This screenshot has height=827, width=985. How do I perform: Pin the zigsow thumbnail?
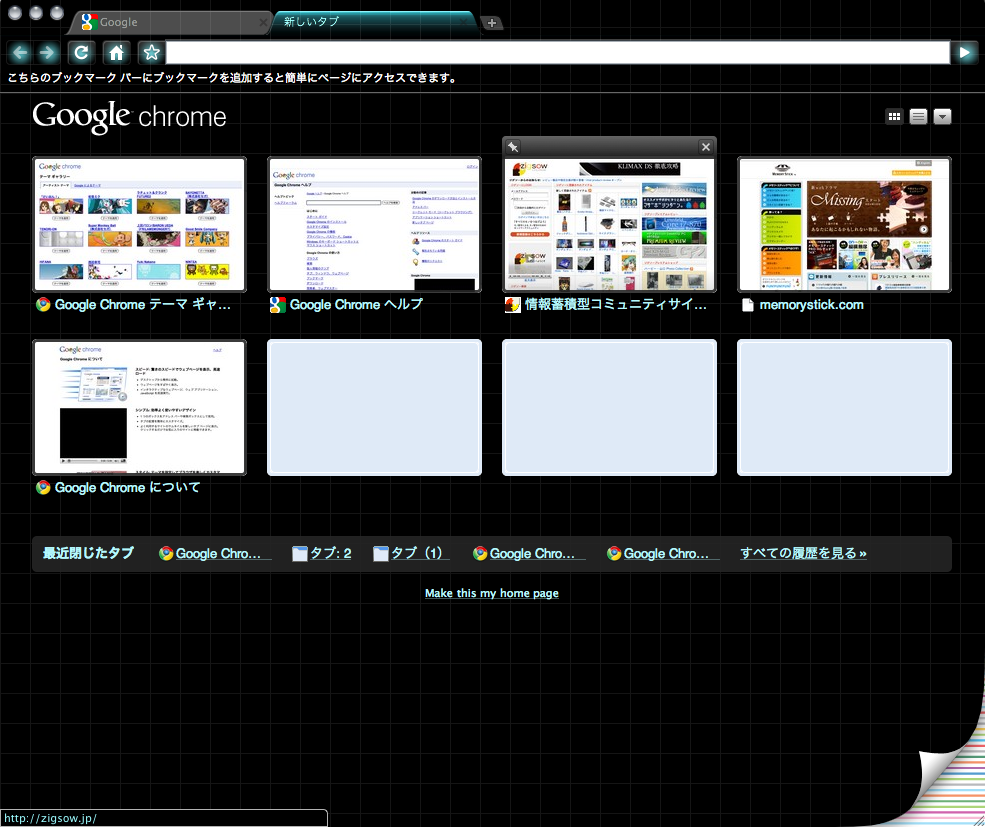click(x=513, y=147)
